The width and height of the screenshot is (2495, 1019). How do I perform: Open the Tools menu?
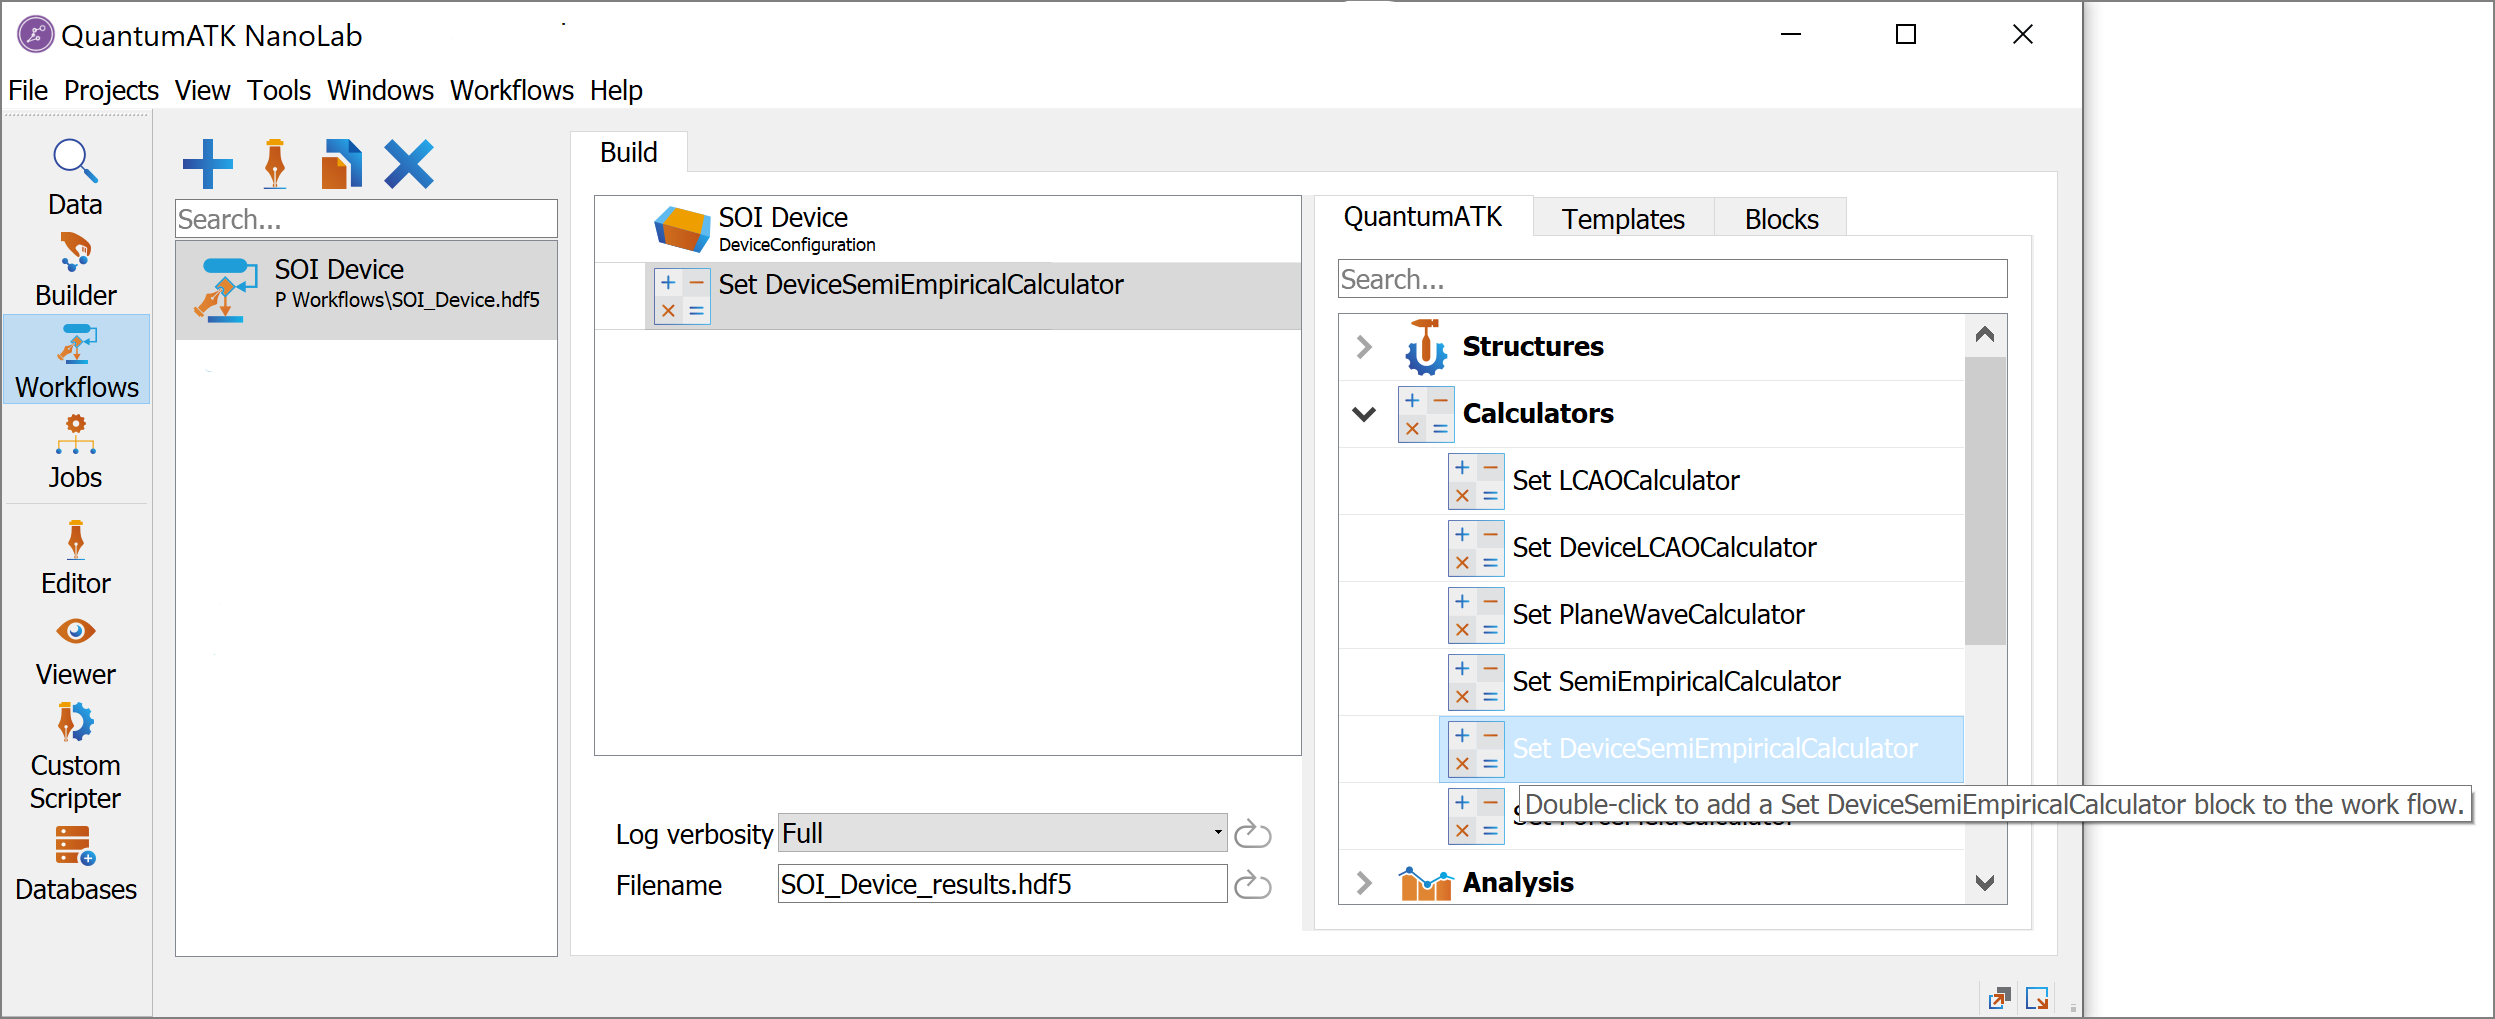point(279,90)
